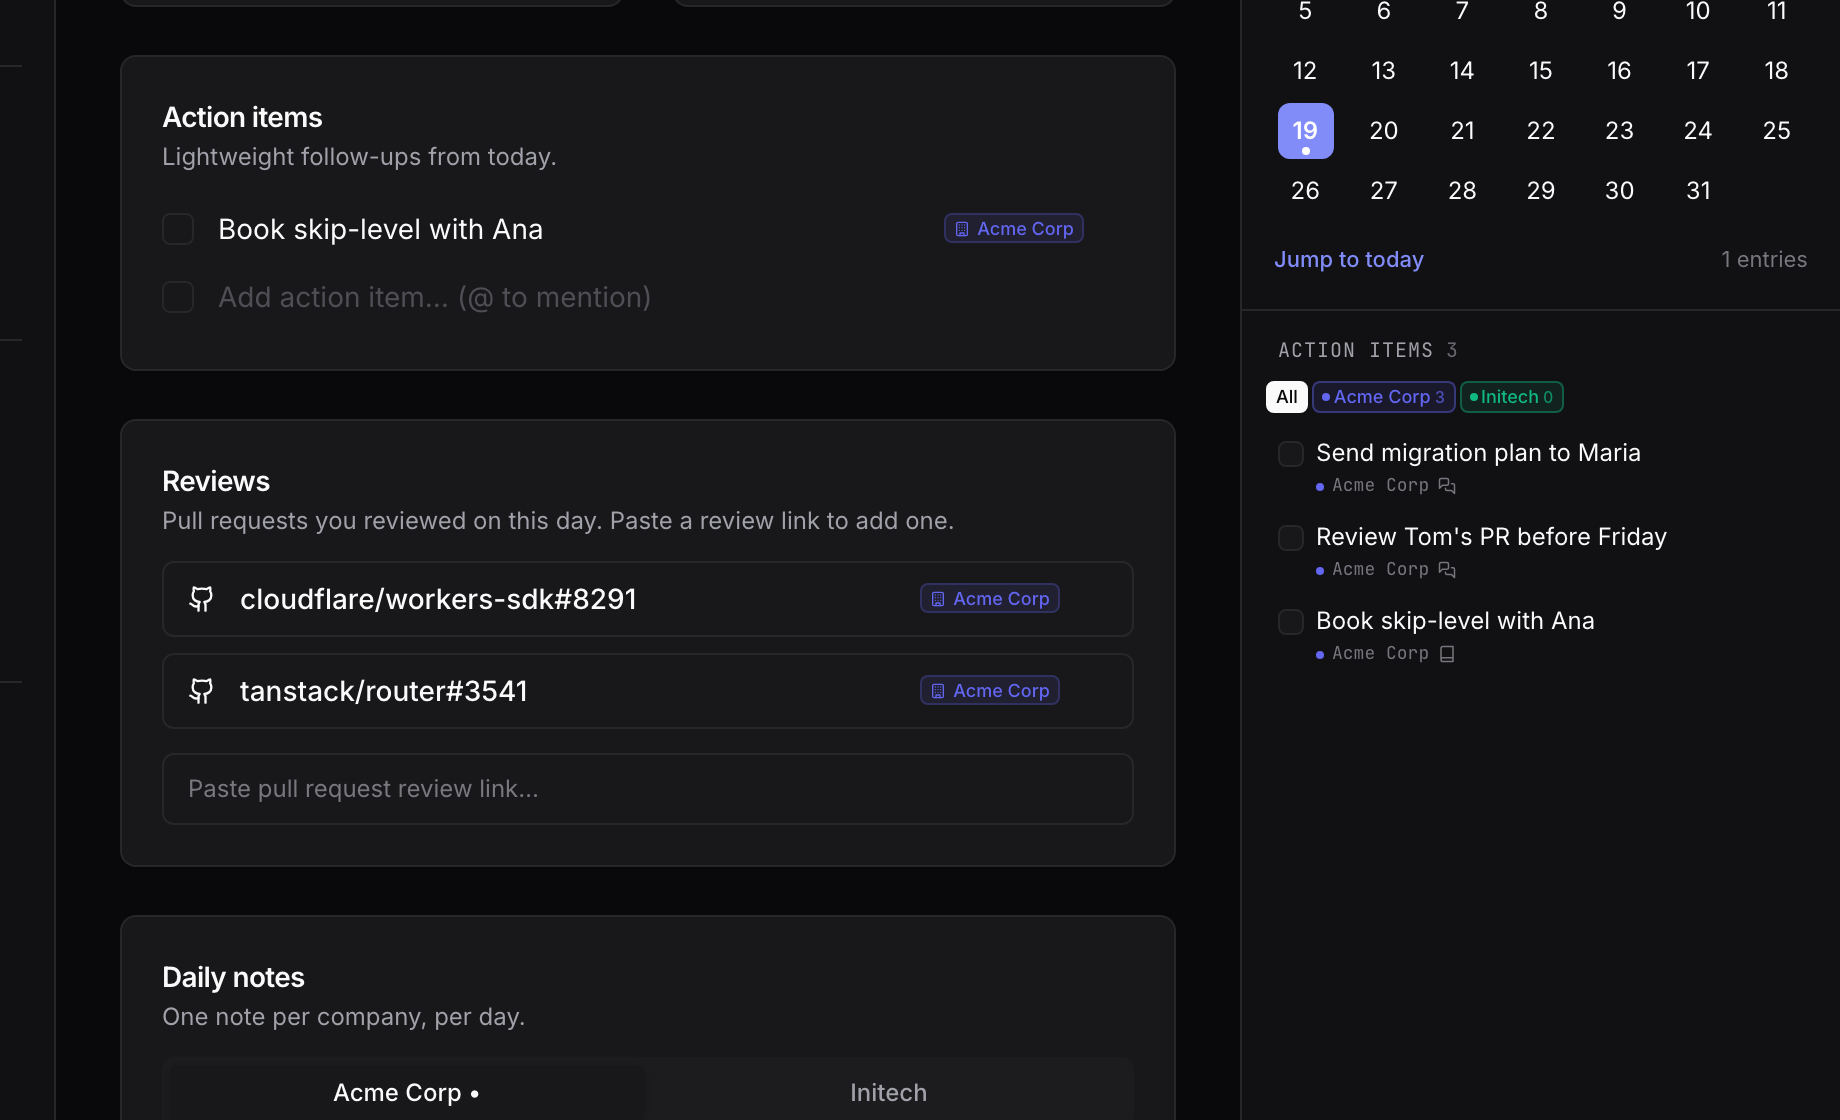Filter action items by Acme Corp
Viewport: 1840px width, 1120px height.
coord(1384,397)
